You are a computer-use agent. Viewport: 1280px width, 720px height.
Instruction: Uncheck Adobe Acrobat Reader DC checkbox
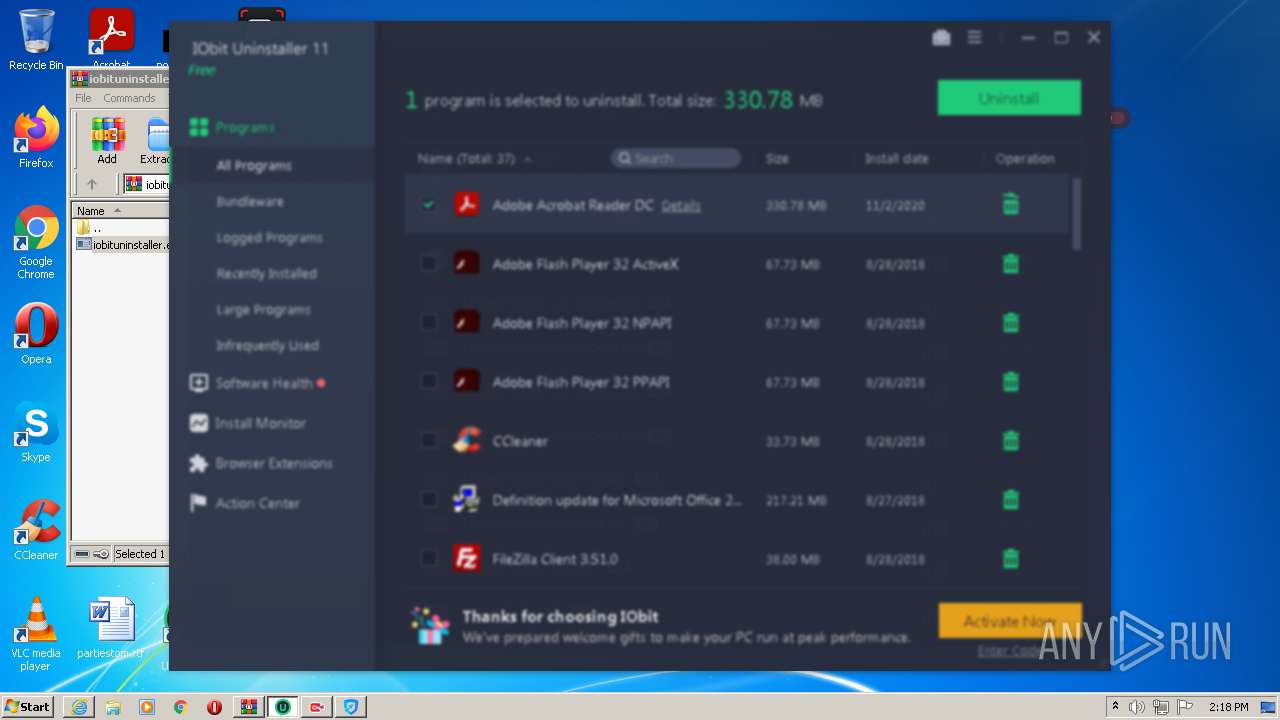coord(429,205)
